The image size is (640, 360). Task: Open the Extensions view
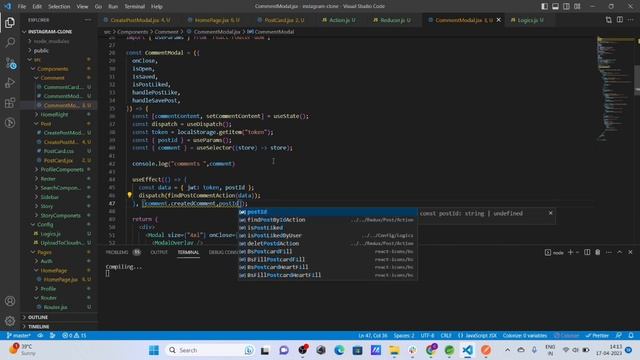pos(10,103)
